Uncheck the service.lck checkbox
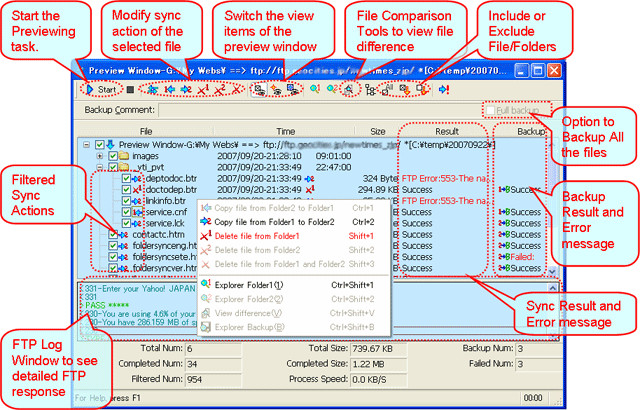 127,224
